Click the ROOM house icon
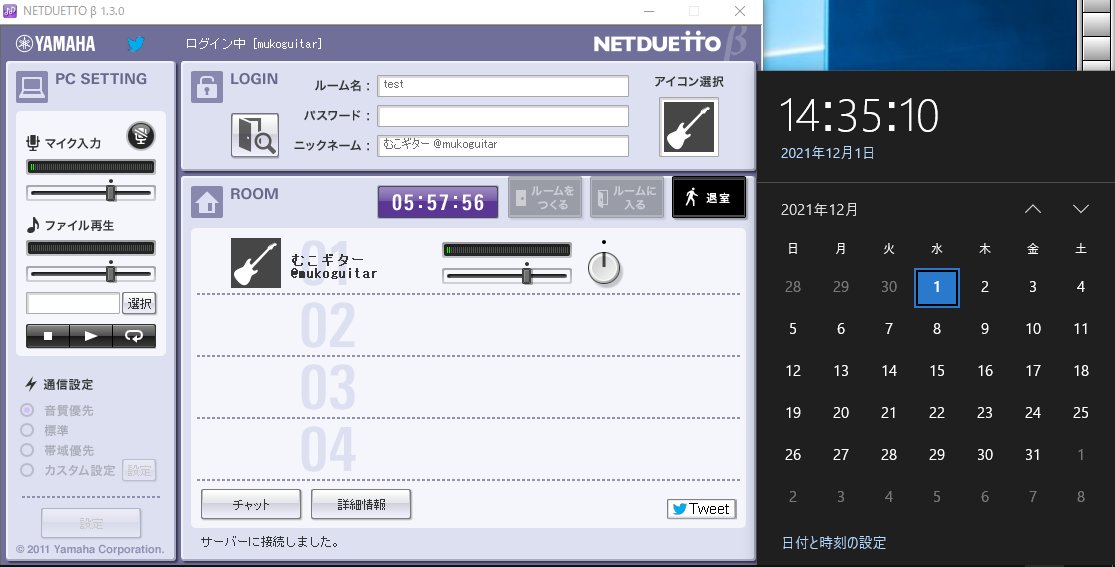The width and height of the screenshot is (1115, 567). [206, 203]
